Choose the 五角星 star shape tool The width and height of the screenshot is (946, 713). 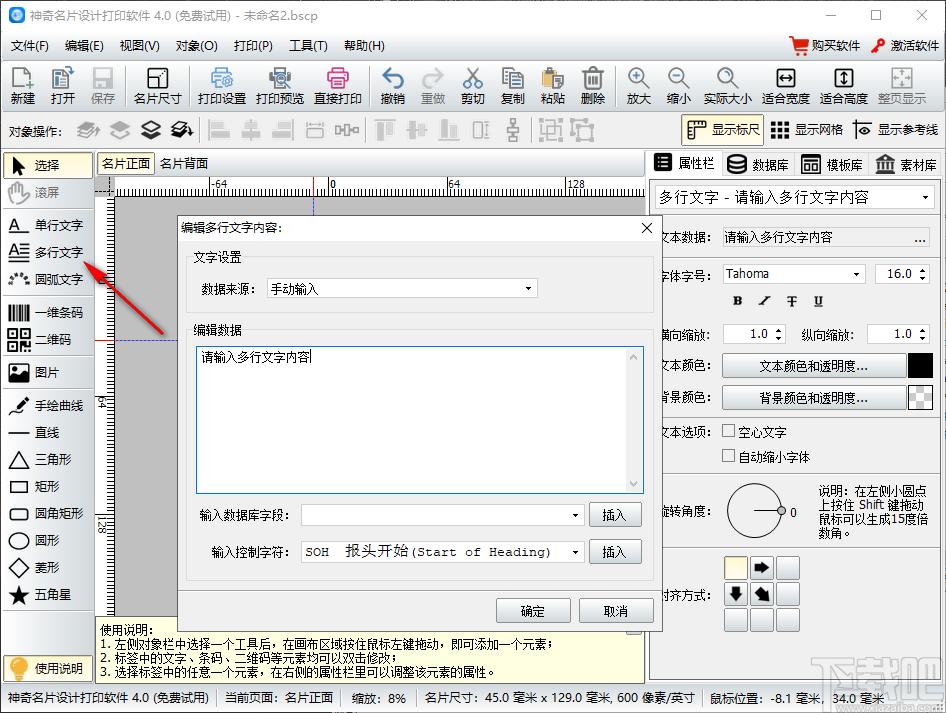point(47,596)
